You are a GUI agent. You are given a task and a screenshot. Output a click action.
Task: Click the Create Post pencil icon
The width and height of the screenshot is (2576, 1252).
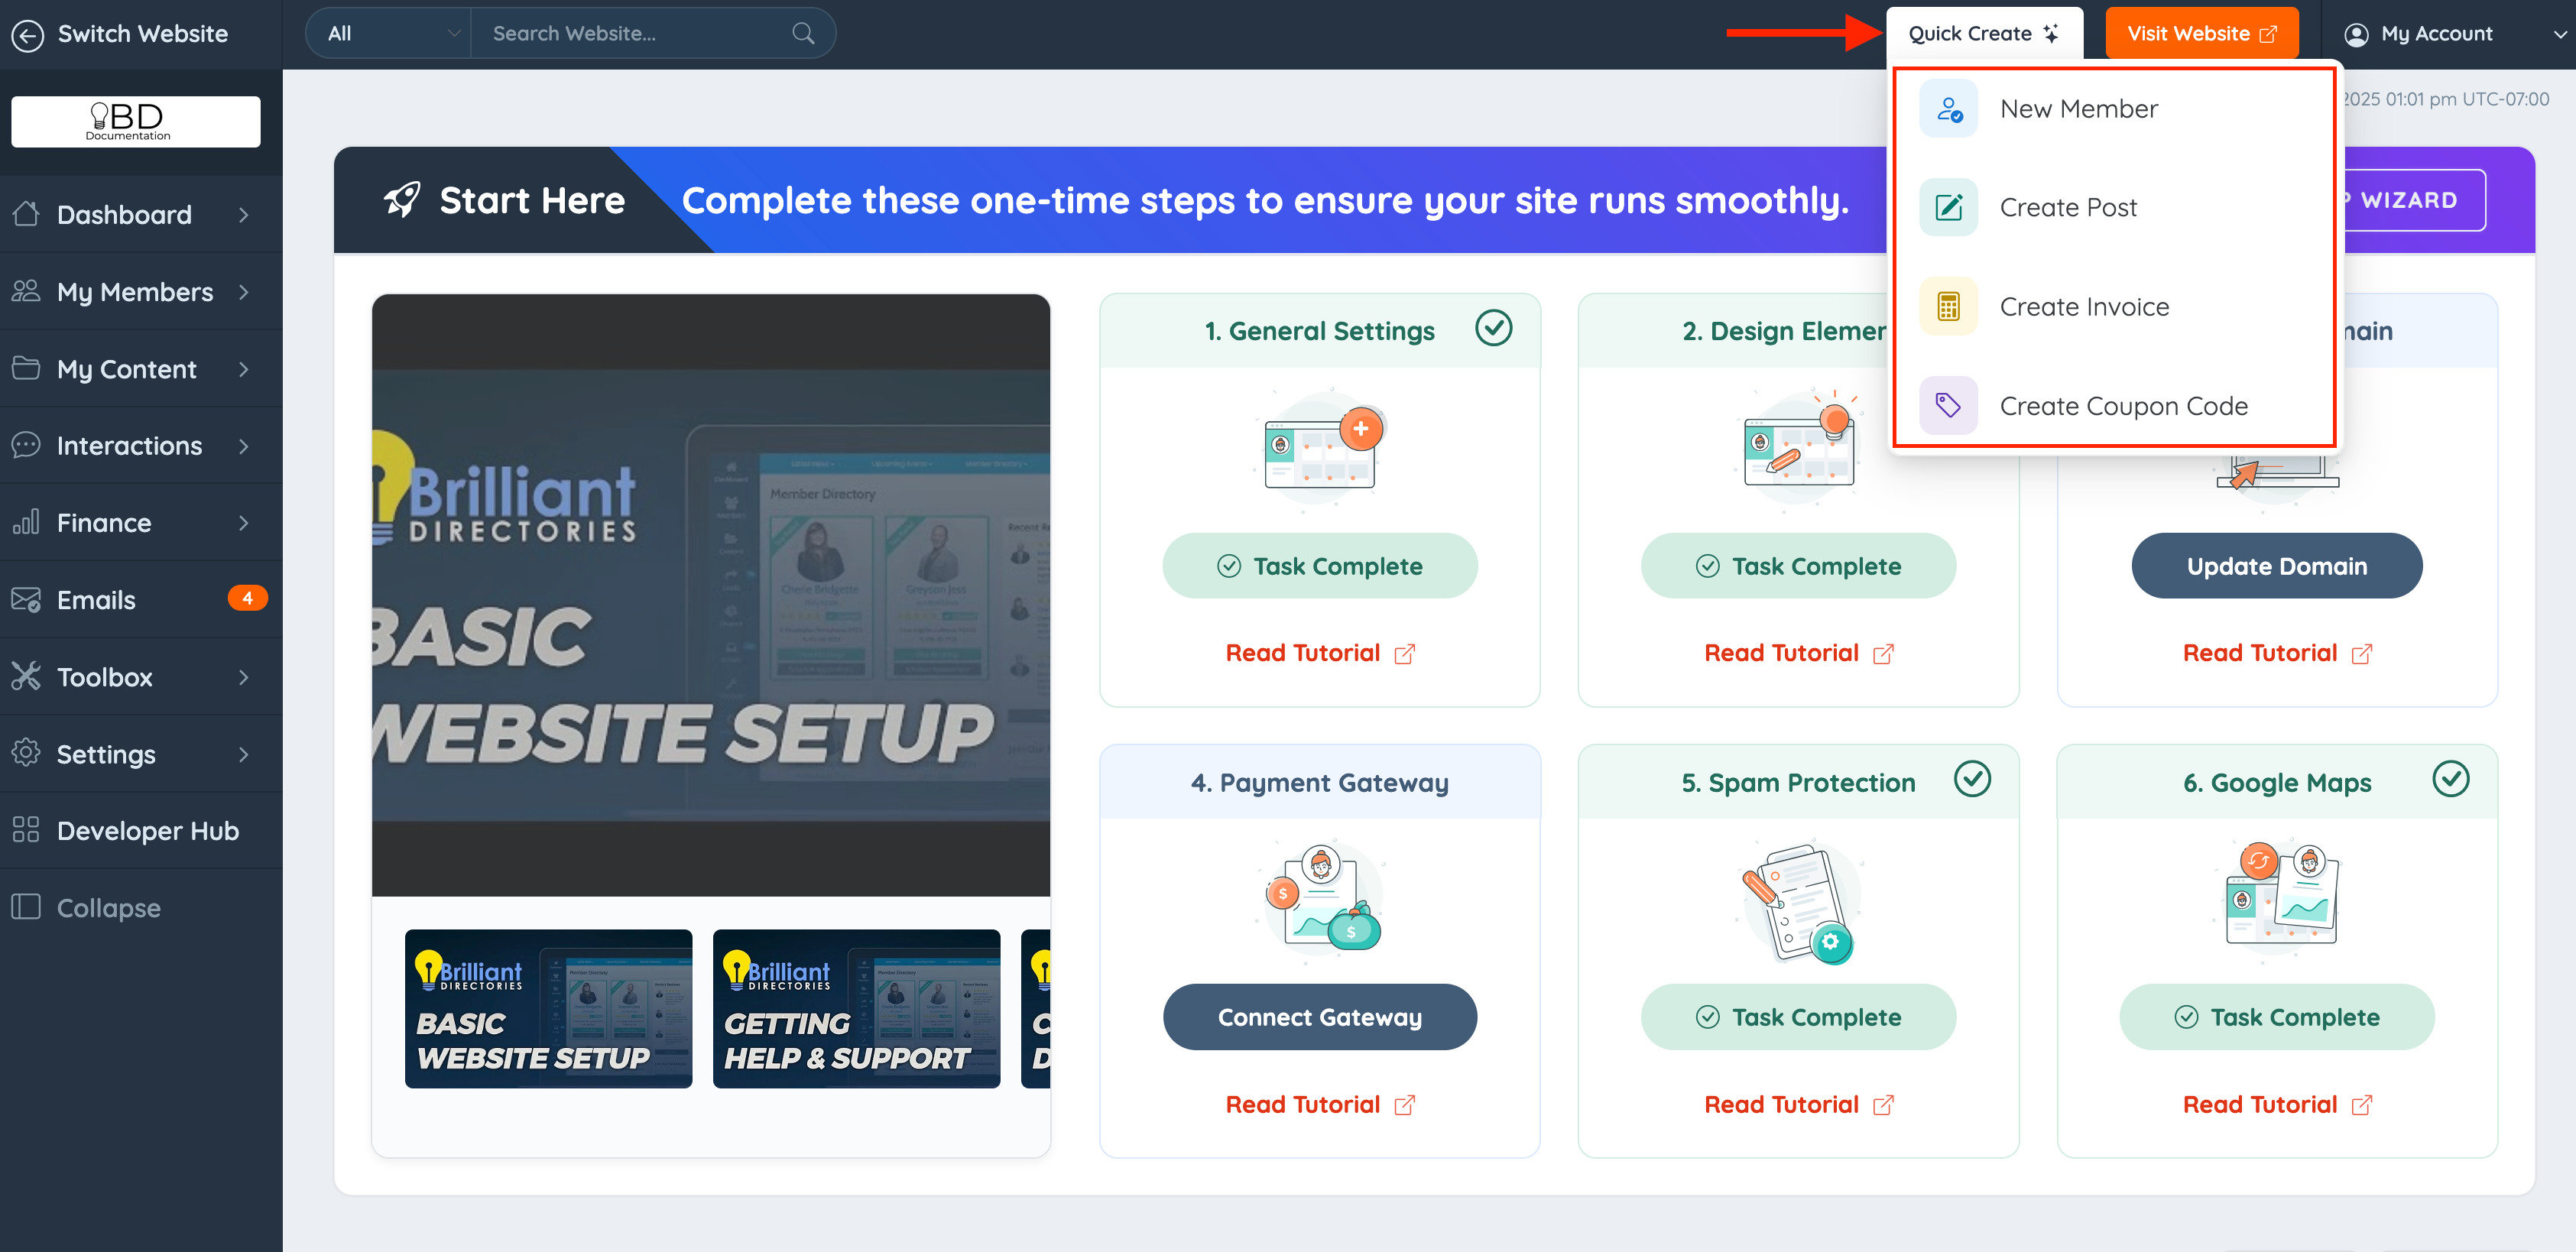coord(1948,207)
